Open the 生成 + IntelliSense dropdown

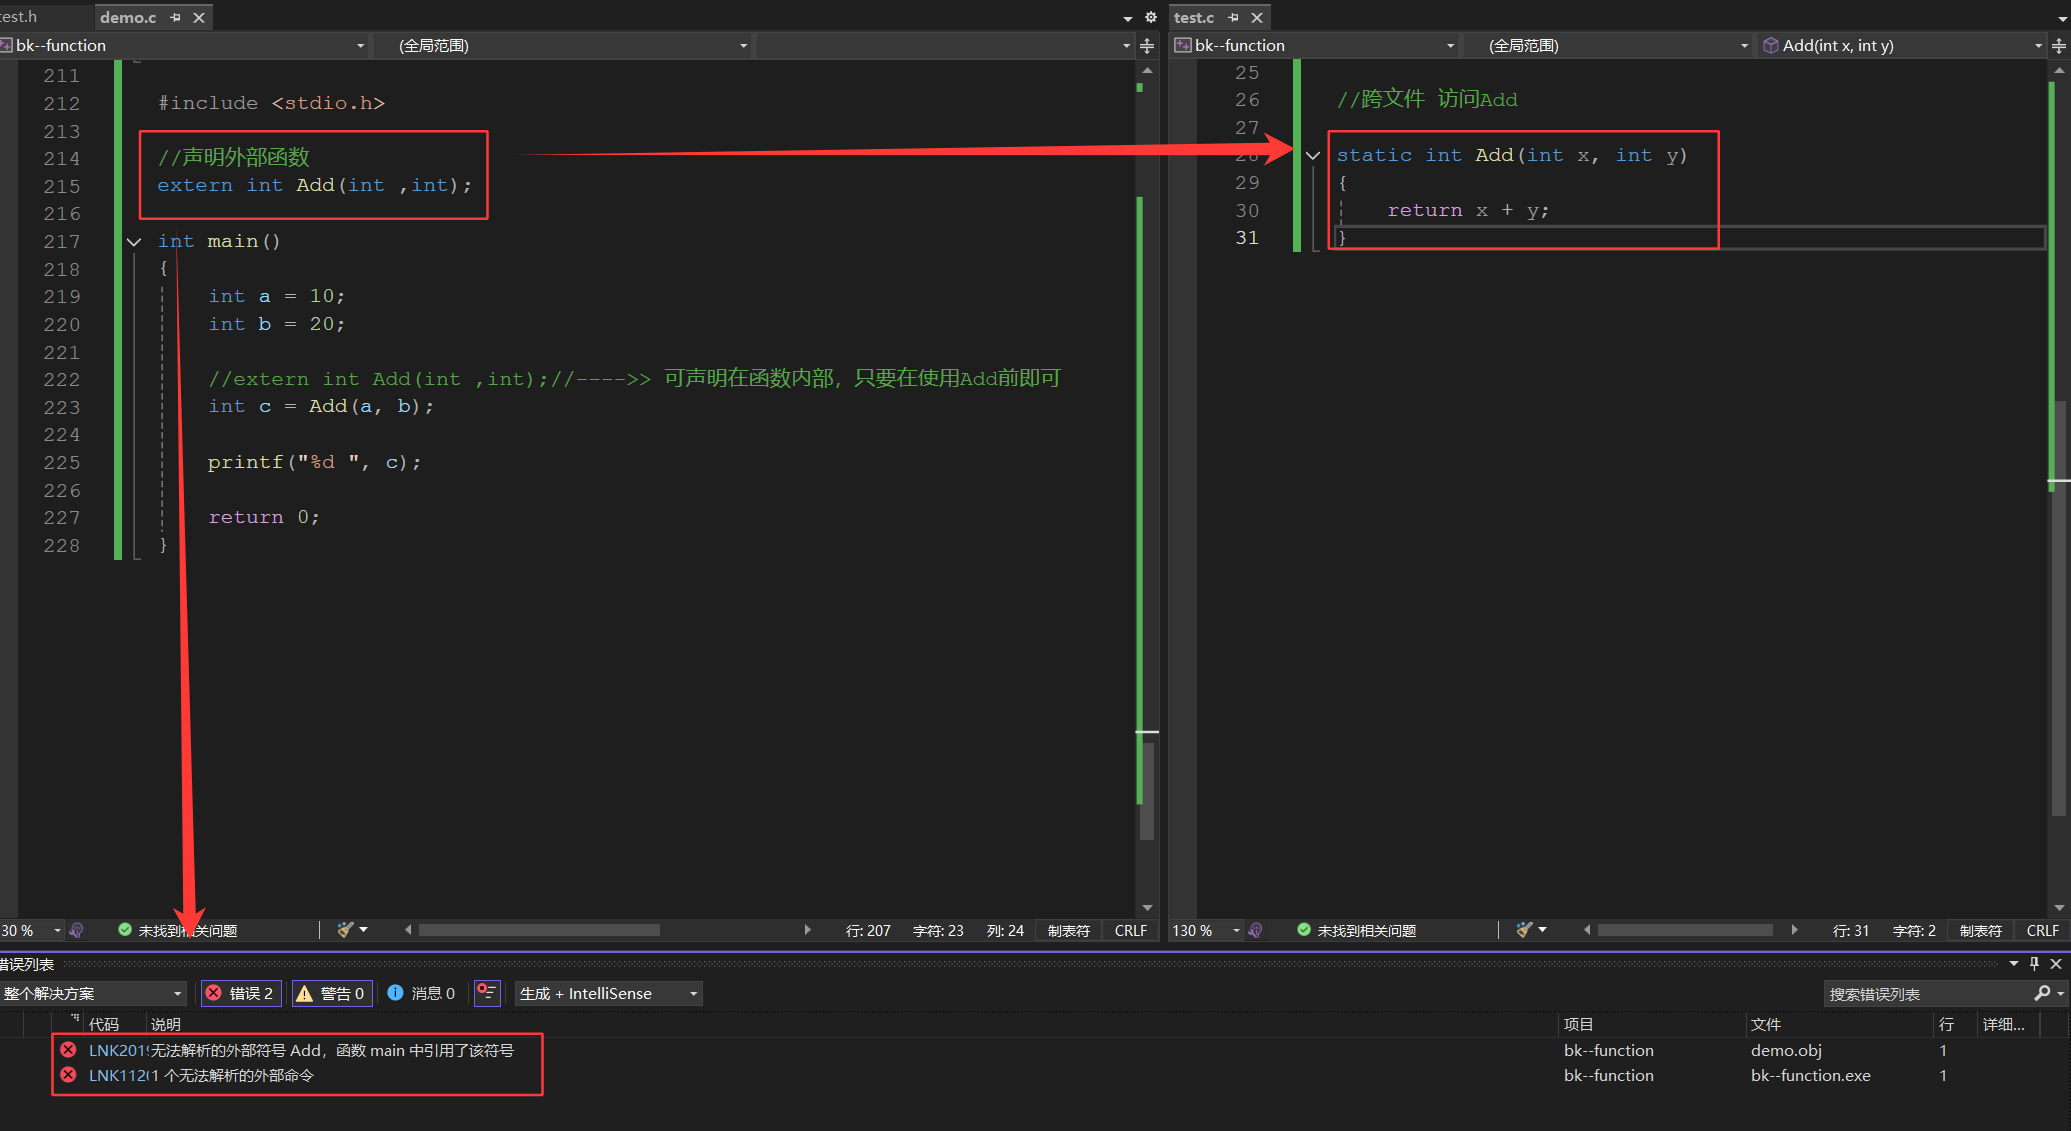coord(607,993)
